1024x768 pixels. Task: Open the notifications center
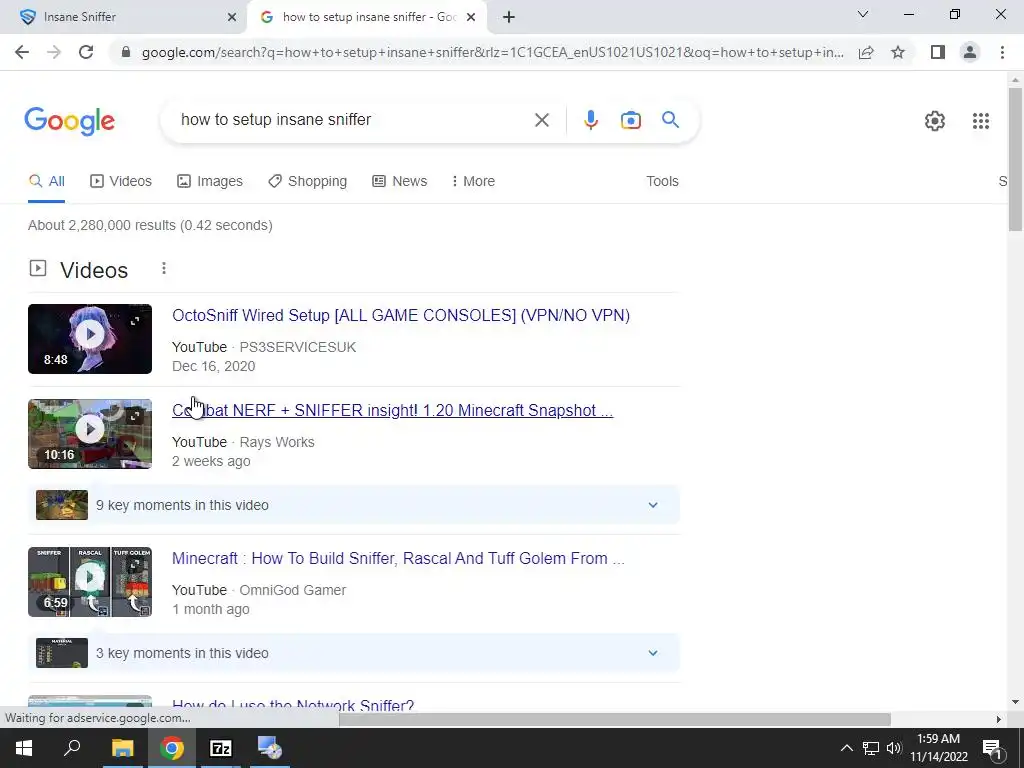click(x=991, y=748)
